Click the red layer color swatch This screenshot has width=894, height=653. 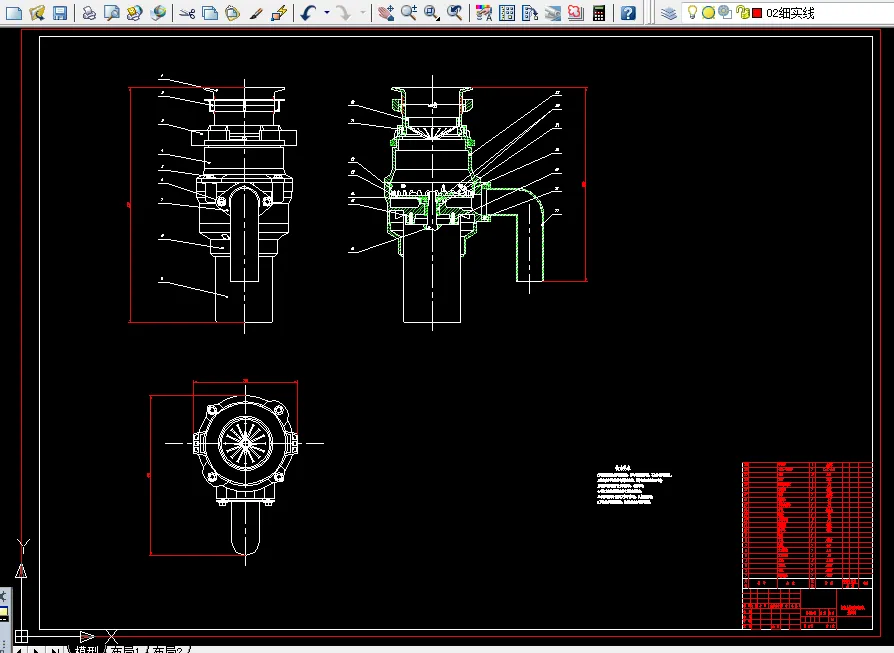click(x=757, y=13)
